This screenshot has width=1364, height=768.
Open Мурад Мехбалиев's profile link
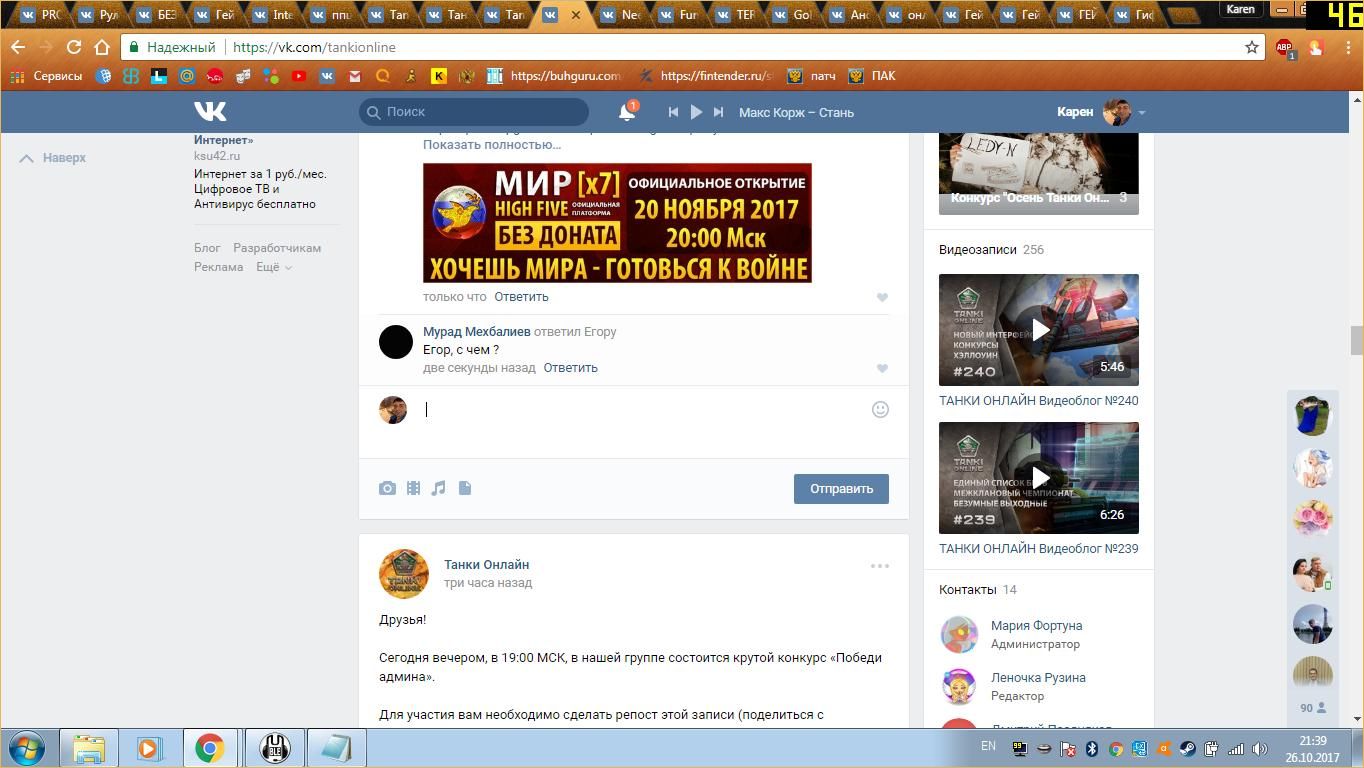(x=476, y=332)
